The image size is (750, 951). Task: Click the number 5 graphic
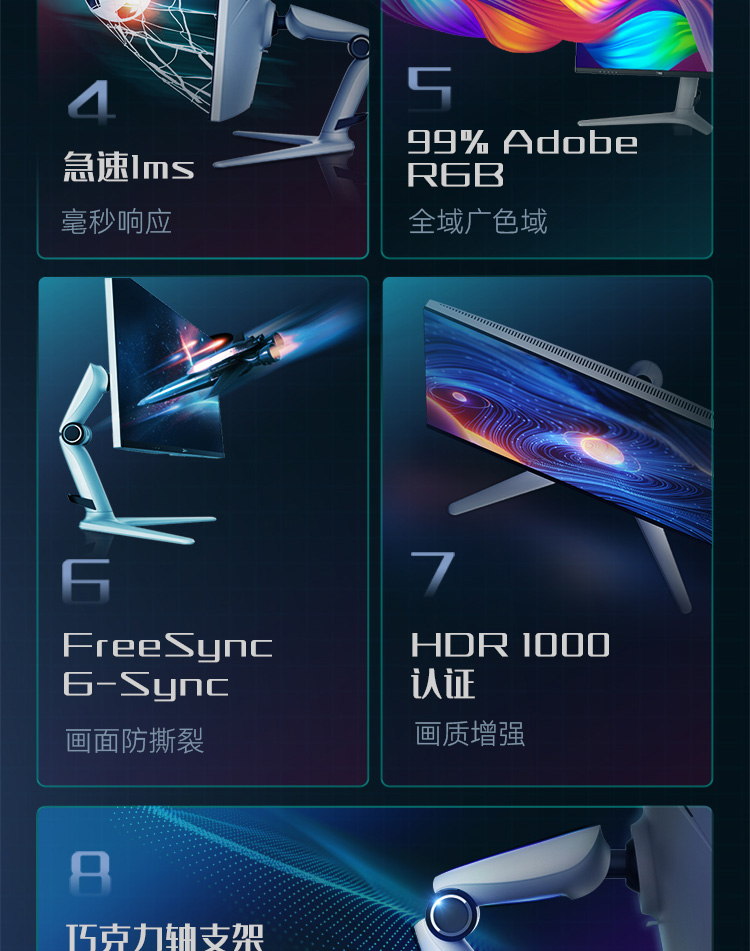click(x=430, y=89)
